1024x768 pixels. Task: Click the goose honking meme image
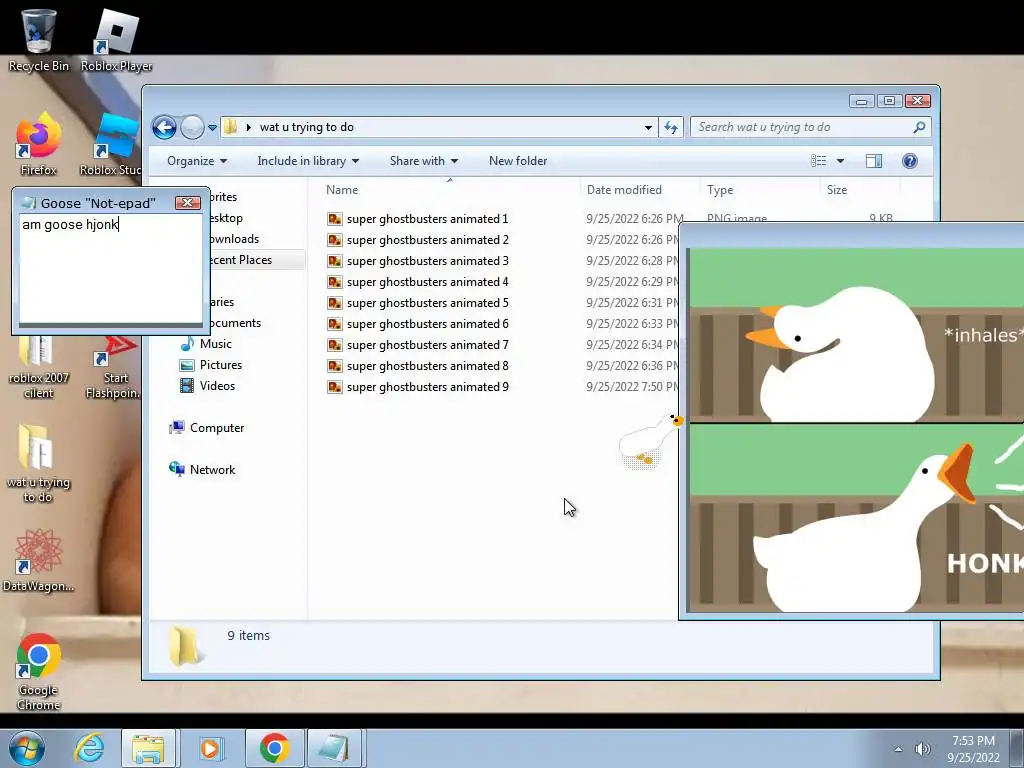click(x=857, y=430)
